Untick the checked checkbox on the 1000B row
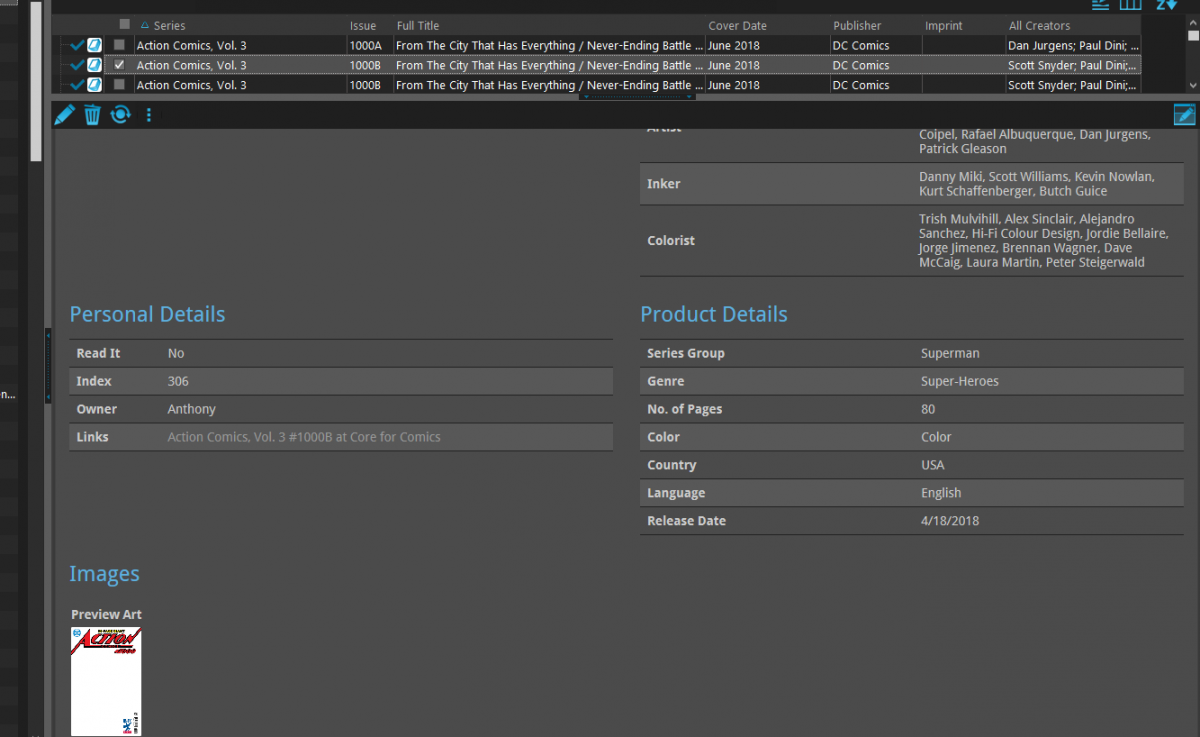Image resolution: width=1200 pixels, height=737 pixels. pos(119,65)
